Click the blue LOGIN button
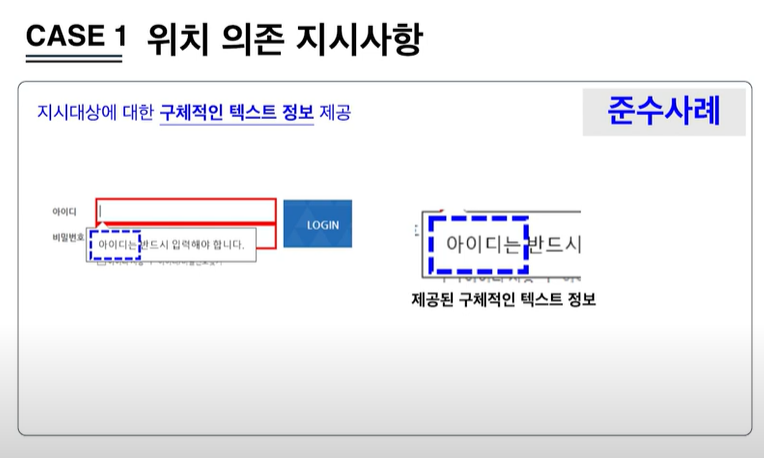The height and width of the screenshot is (458, 764). pyautogui.click(x=318, y=224)
